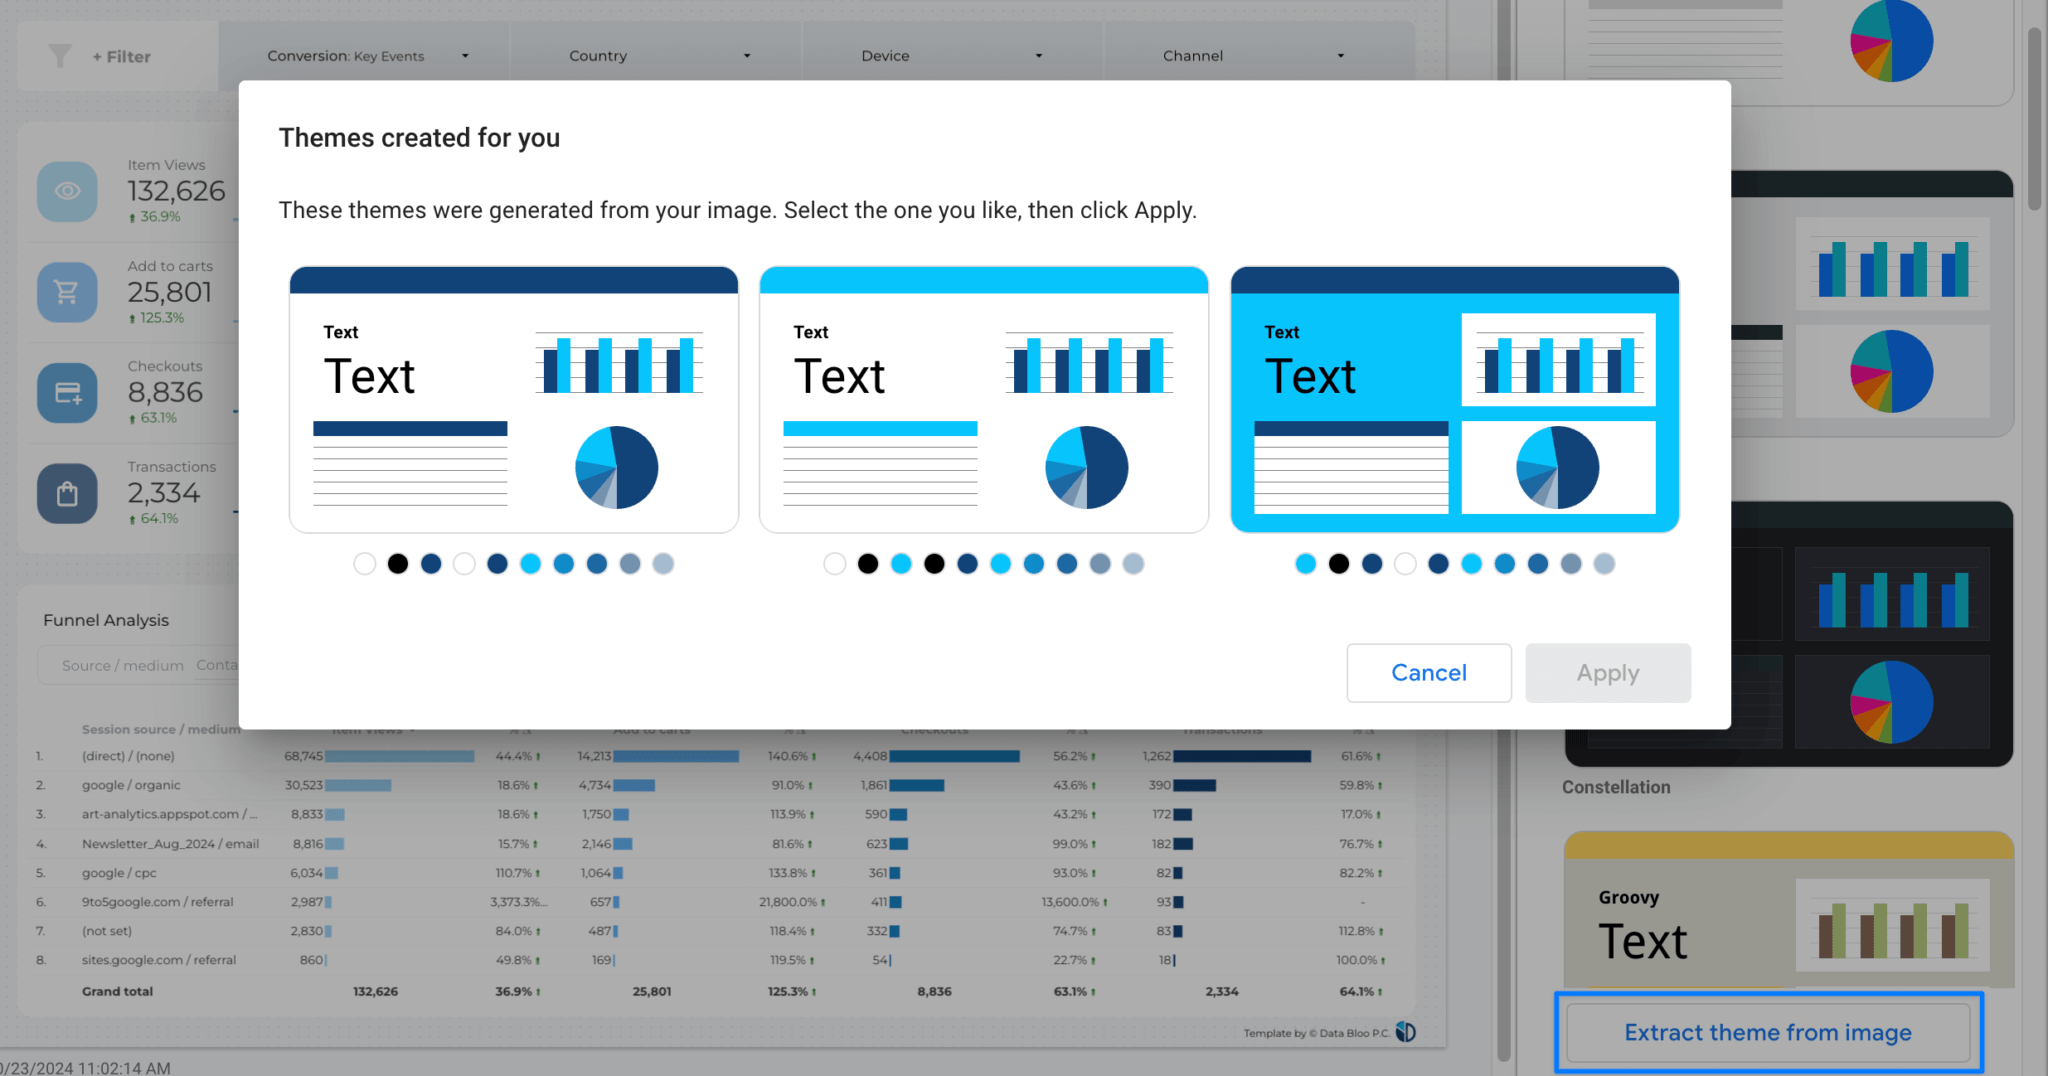Click the Checkouts card icon
The width and height of the screenshot is (2048, 1076).
[x=67, y=392]
